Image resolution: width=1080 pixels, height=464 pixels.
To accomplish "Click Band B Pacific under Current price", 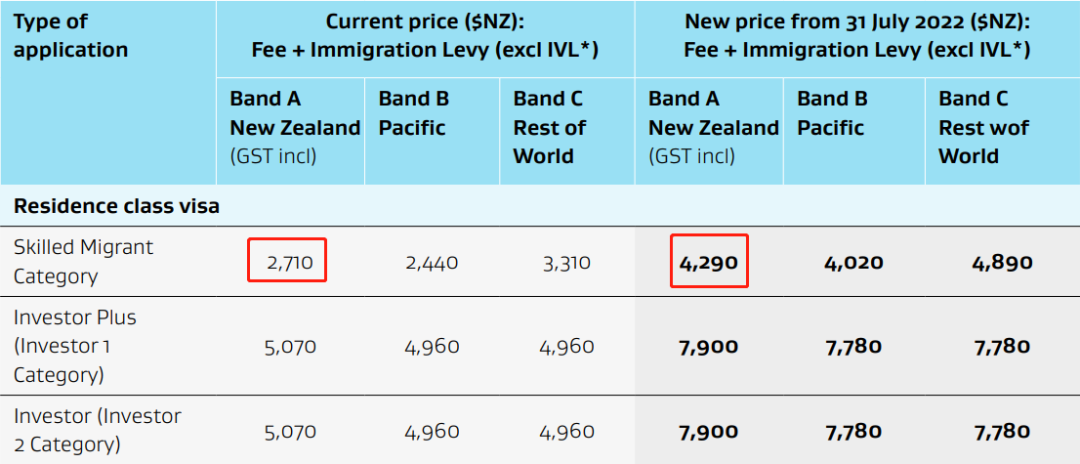I will pos(413,113).
